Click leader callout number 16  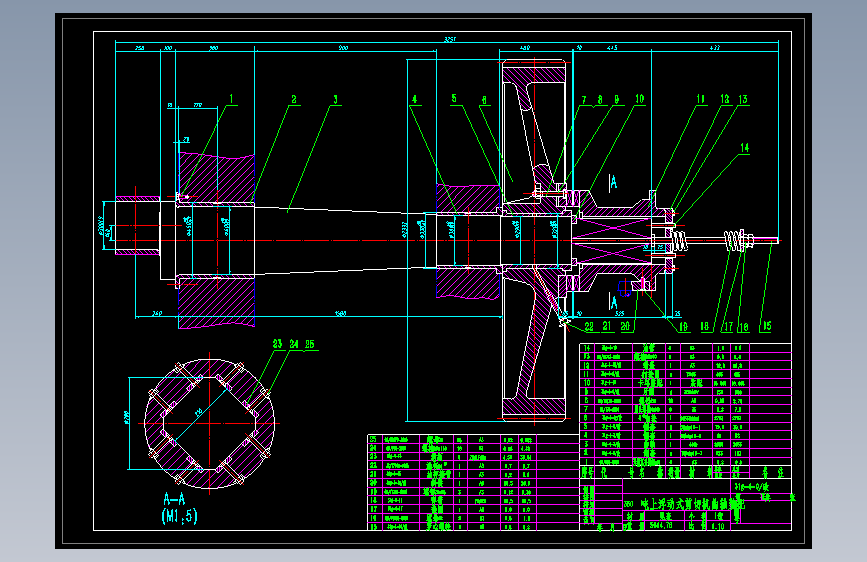click(x=744, y=327)
